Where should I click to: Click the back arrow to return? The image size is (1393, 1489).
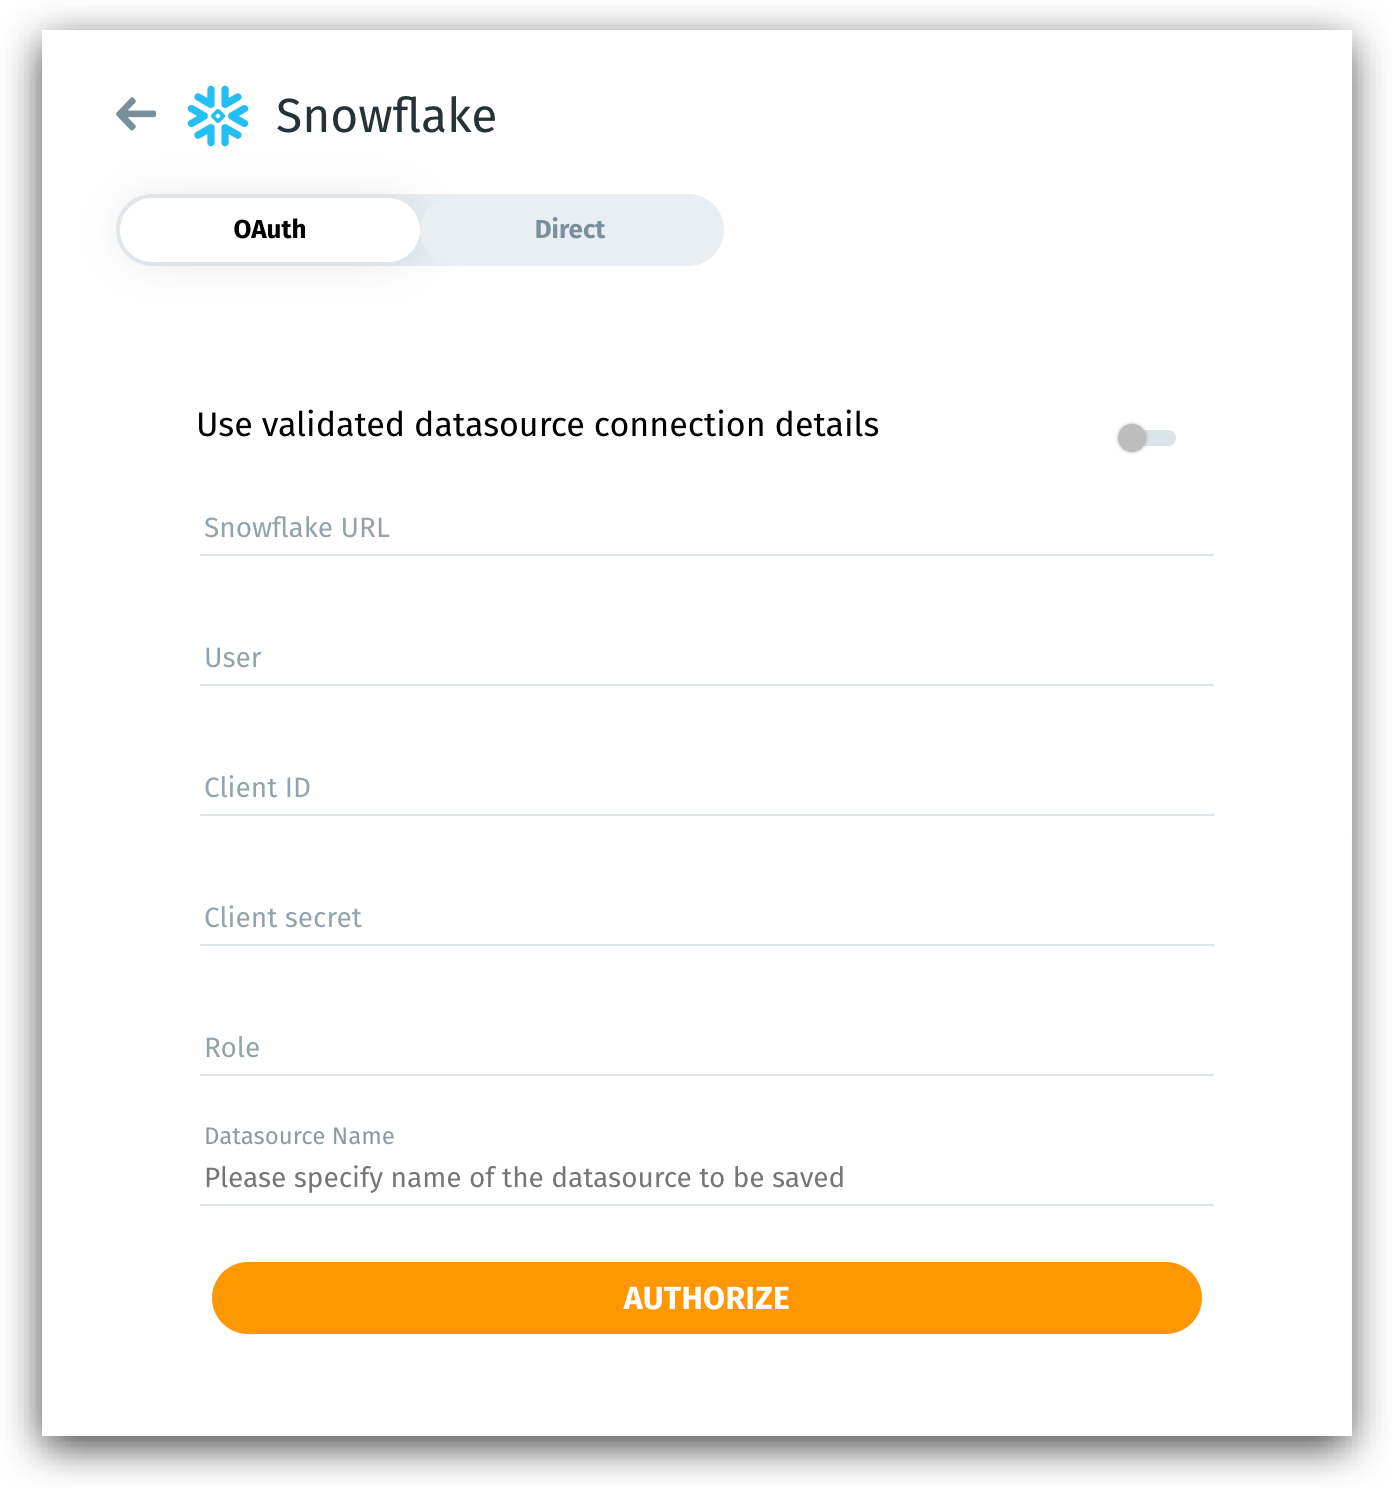point(136,114)
